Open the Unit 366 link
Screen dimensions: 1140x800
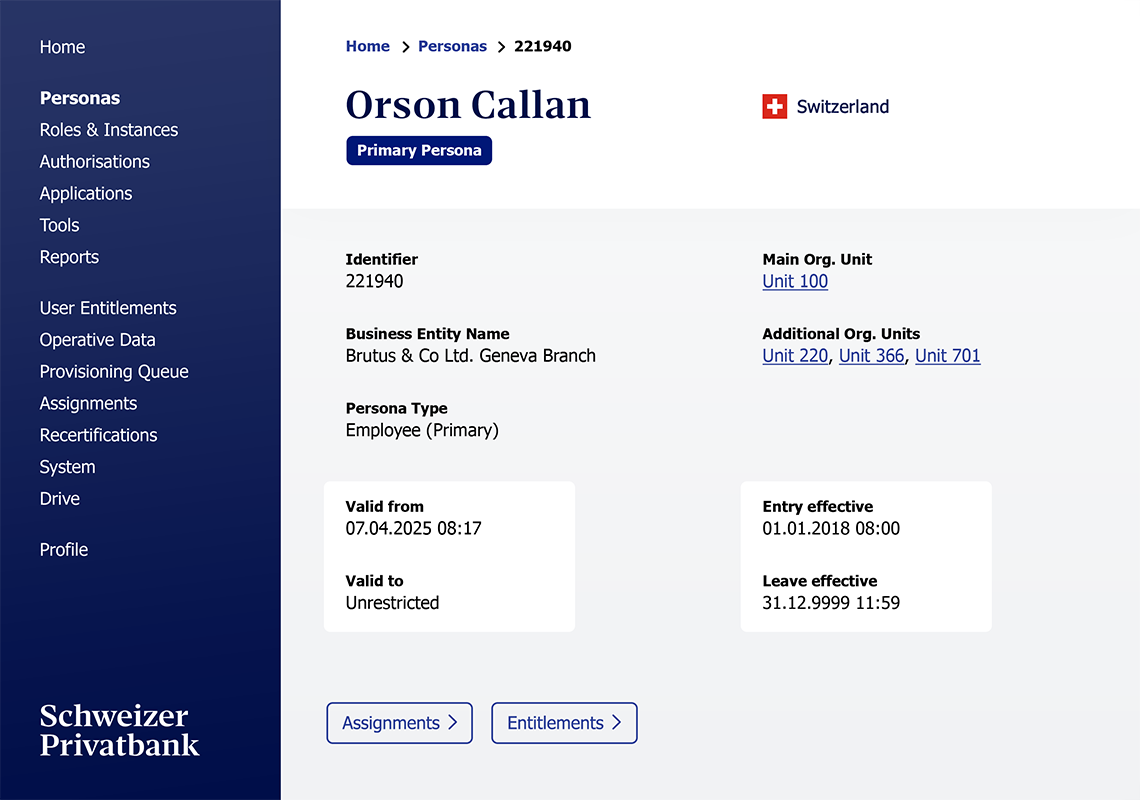[x=871, y=356]
